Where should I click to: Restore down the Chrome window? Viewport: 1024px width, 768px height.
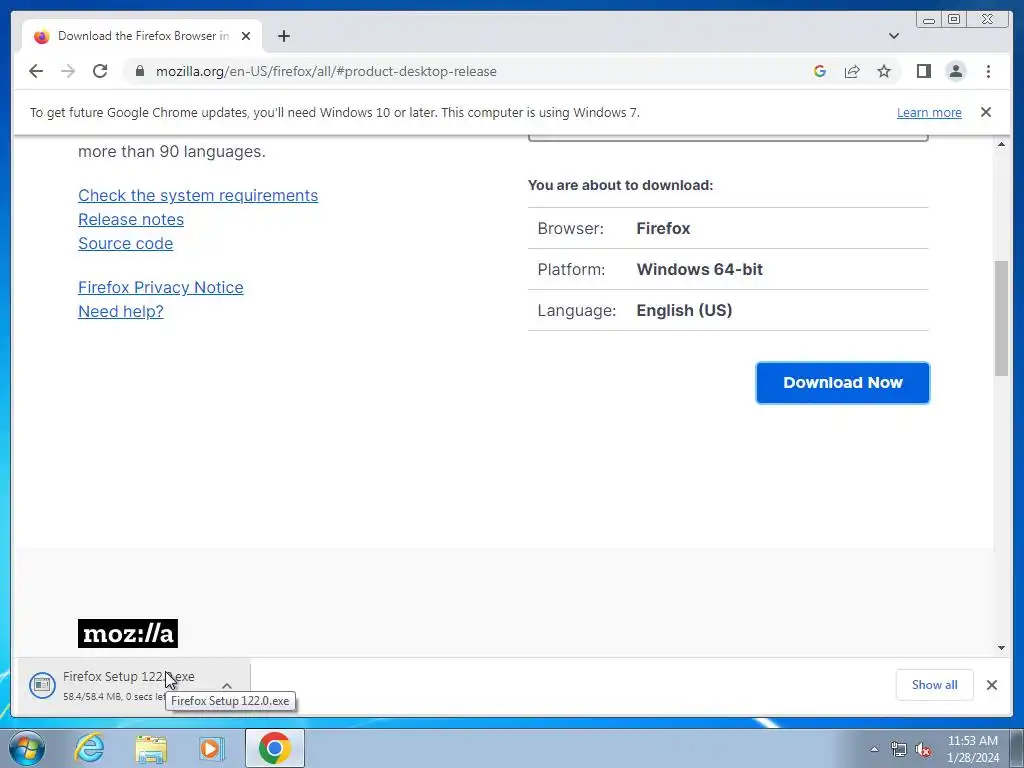[x=953, y=20]
